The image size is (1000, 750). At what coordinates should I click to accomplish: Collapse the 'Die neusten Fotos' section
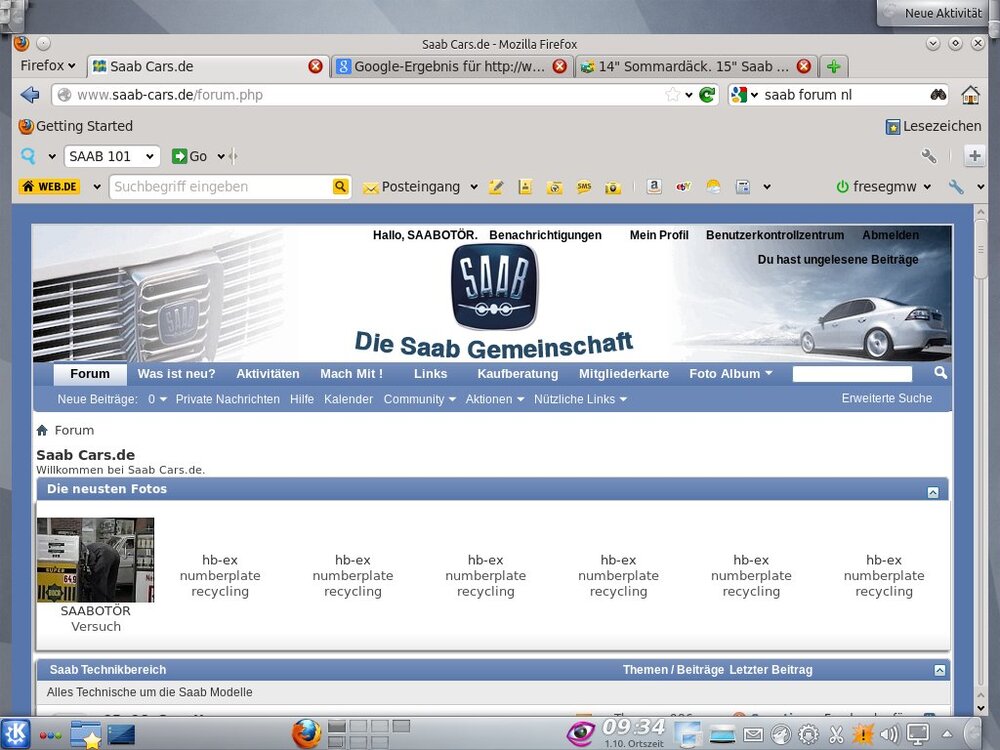click(932, 492)
